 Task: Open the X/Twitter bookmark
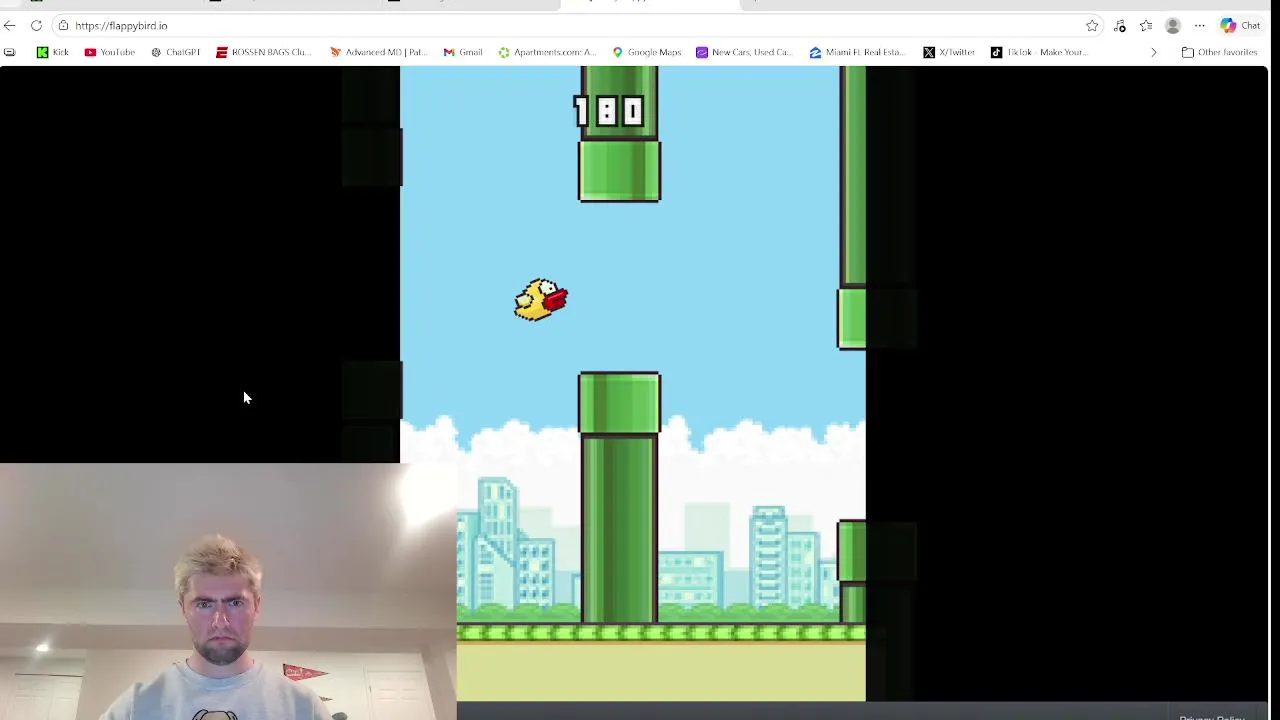tap(949, 52)
